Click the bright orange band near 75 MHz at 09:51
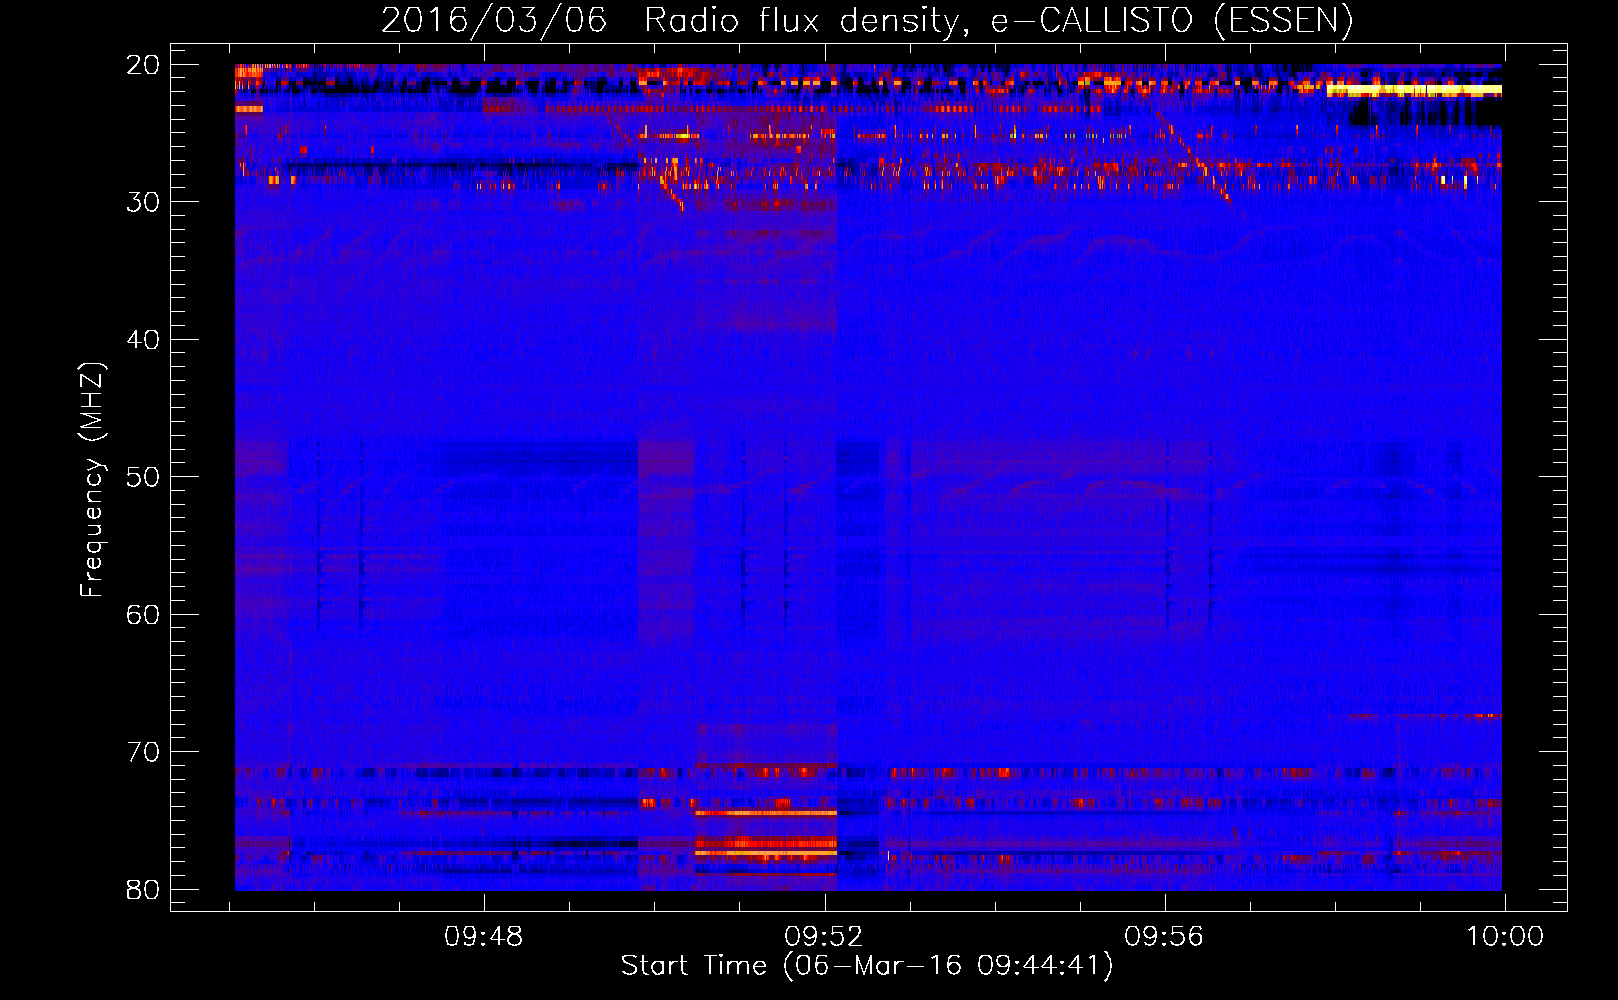The image size is (1618, 1000). (766, 813)
